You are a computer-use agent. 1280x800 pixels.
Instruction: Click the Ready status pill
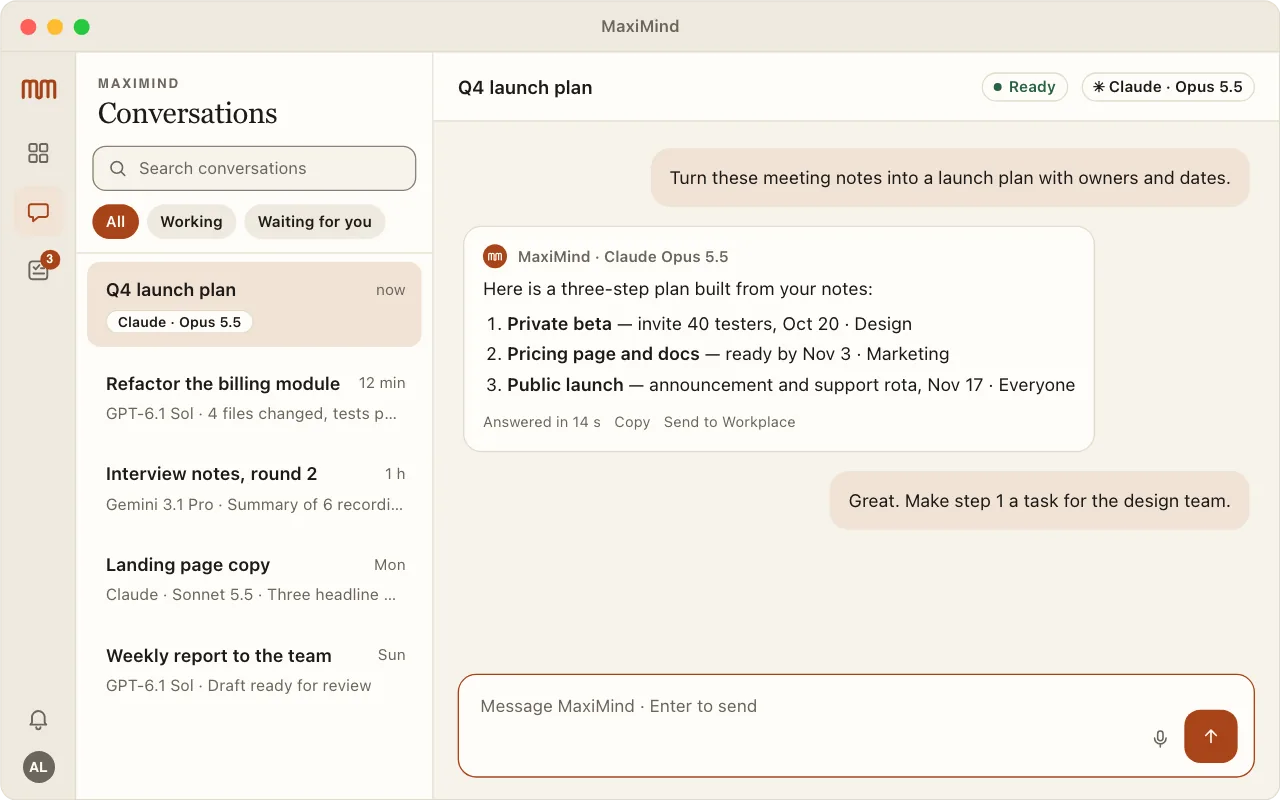(1025, 87)
